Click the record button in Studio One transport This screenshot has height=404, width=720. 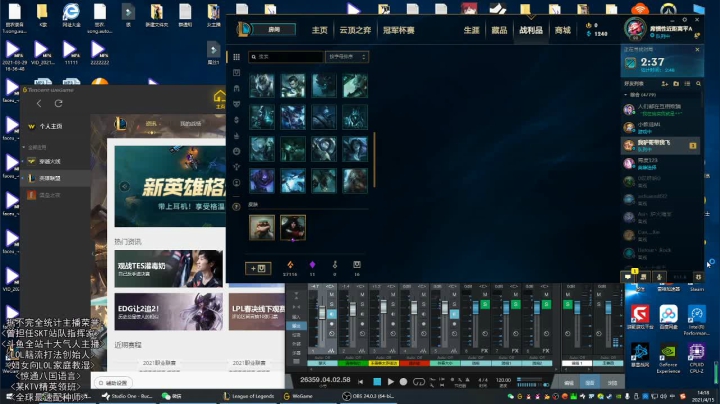click(x=403, y=382)
